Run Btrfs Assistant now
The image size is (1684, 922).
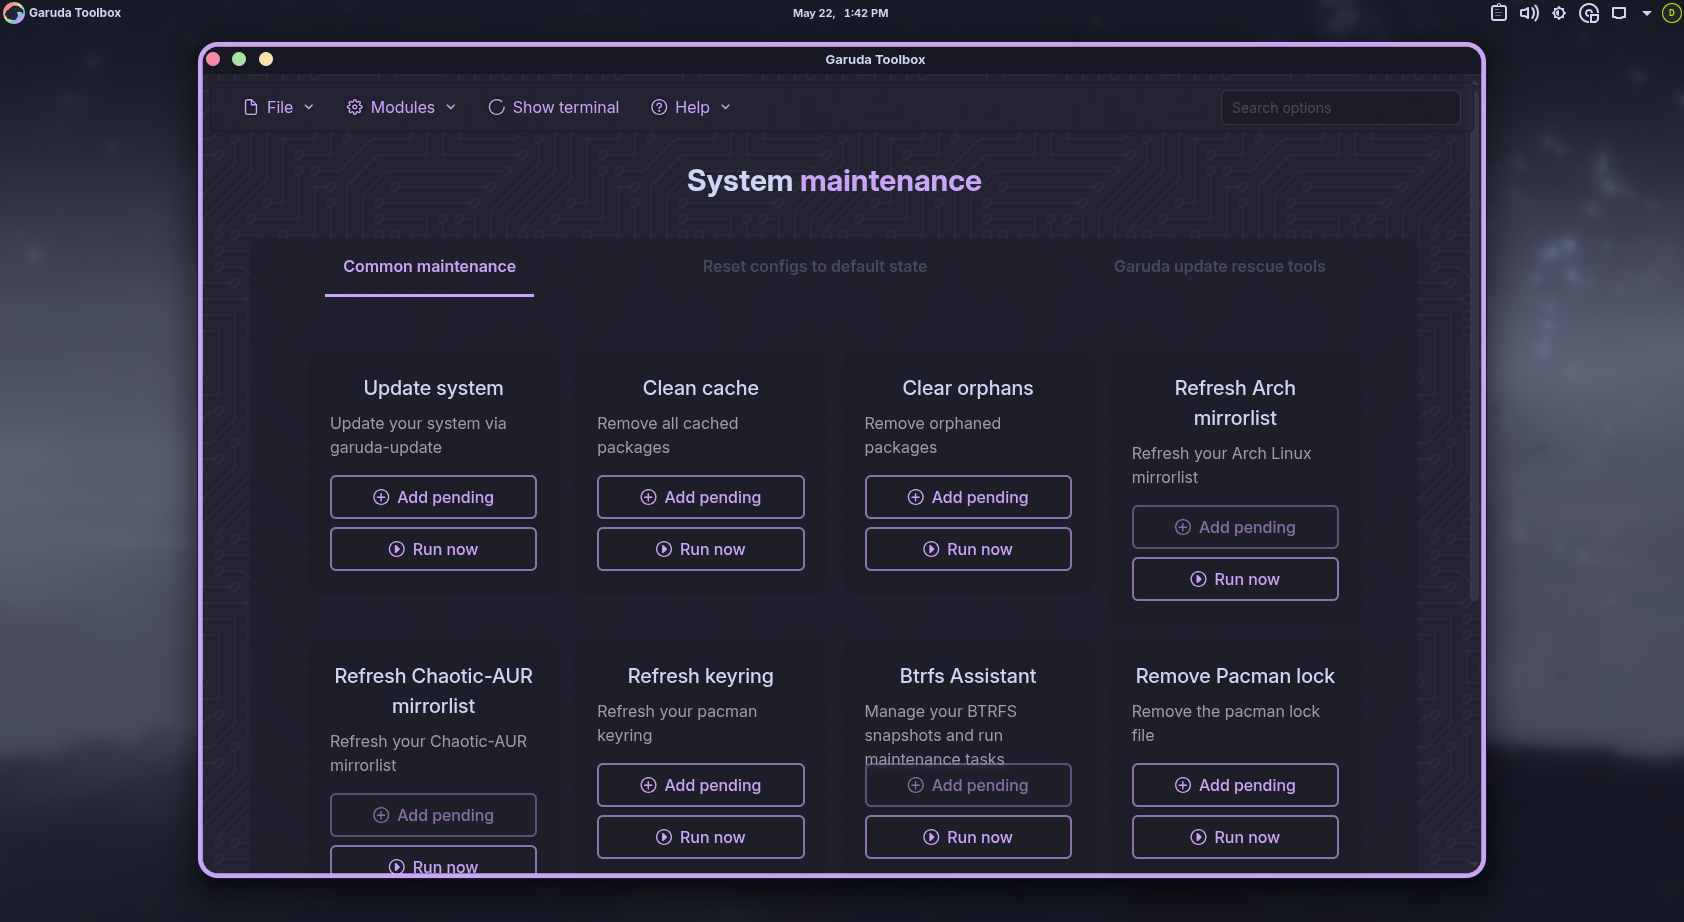coord(968,837)
